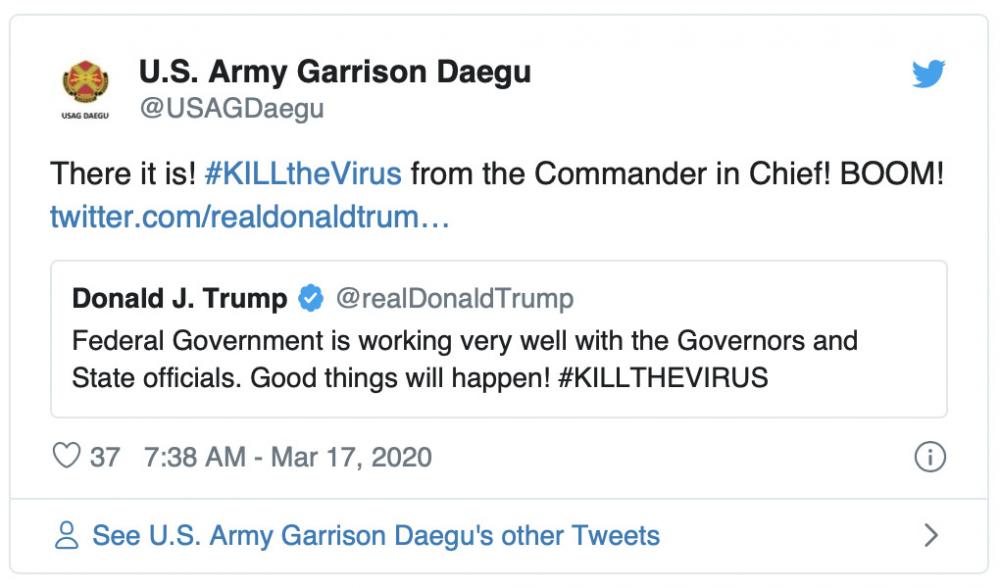The image size is (1000, 588).
Task: Open the quoted Federal Government tweet text
Action: 464,358
